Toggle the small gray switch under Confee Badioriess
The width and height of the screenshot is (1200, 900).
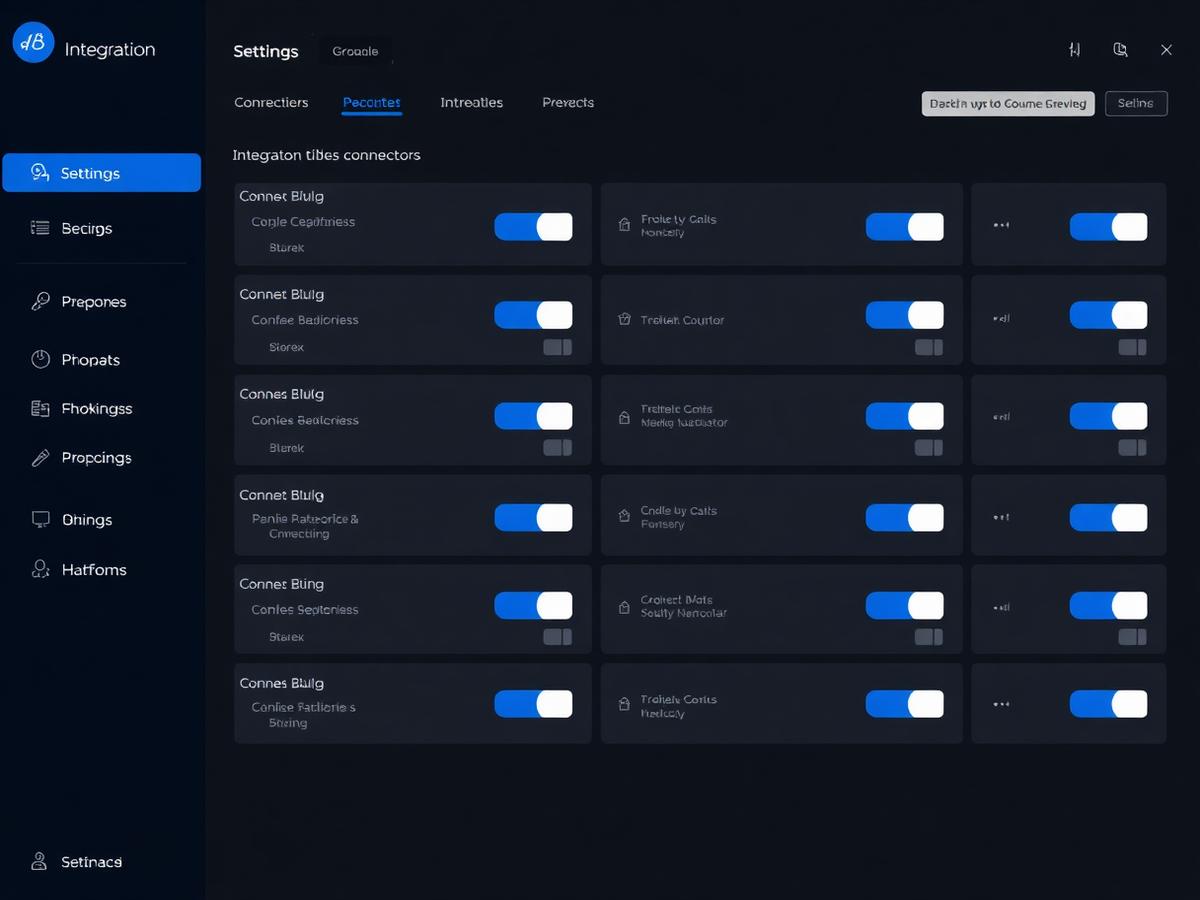(558, 347)
